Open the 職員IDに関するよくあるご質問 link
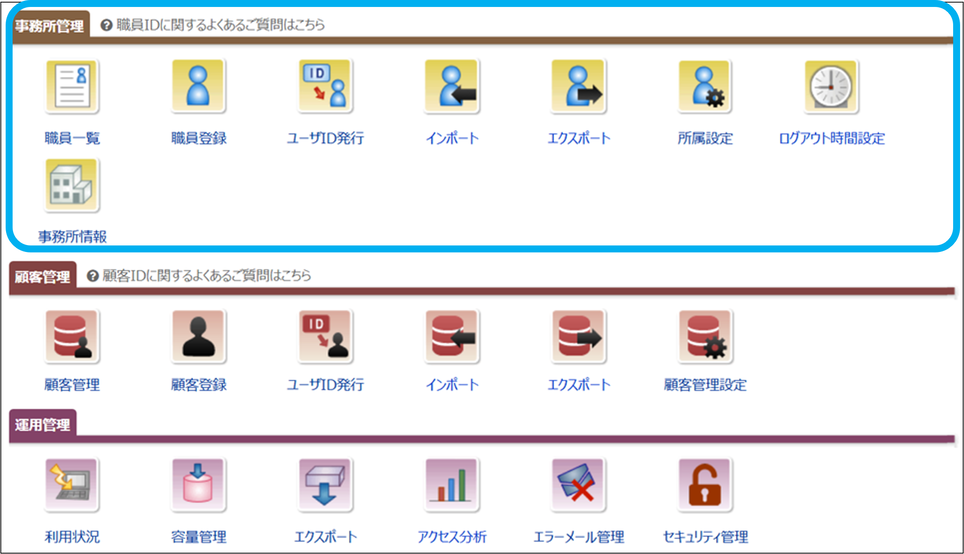Image resolution: width=964 pixels, height=554 pixels. [220, 25]
